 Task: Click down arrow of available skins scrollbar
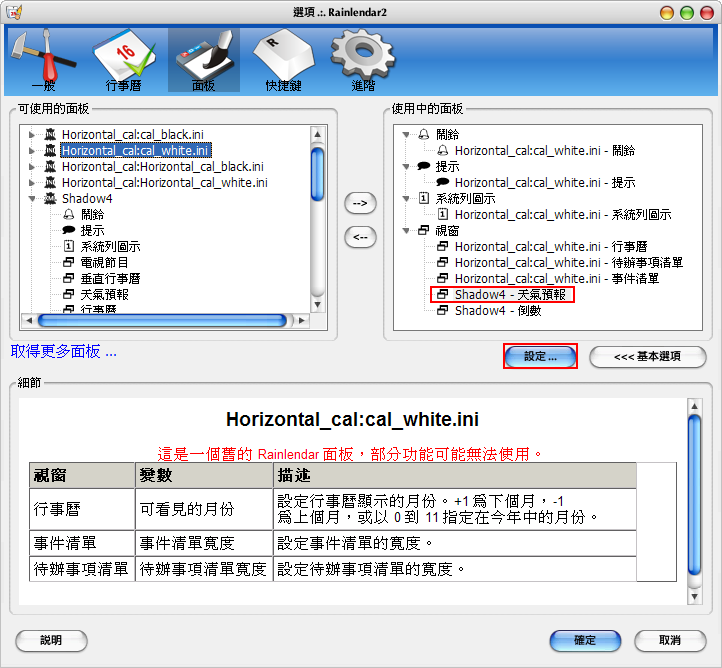317,305
